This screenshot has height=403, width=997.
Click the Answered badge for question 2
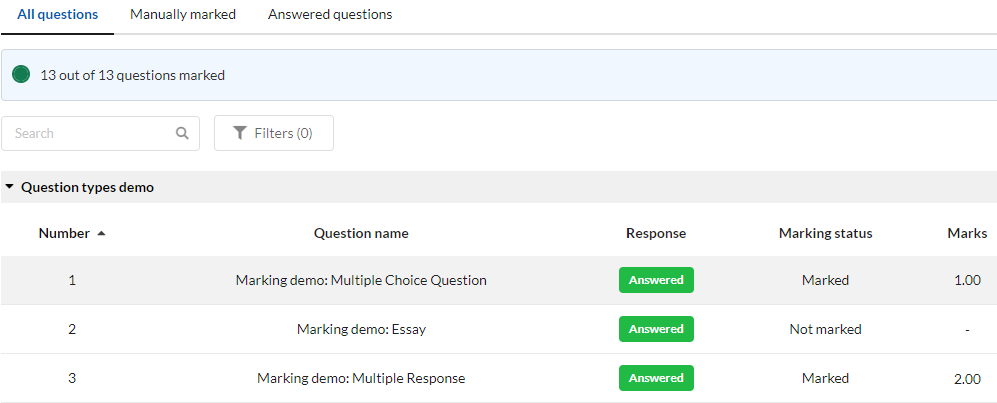656,329
